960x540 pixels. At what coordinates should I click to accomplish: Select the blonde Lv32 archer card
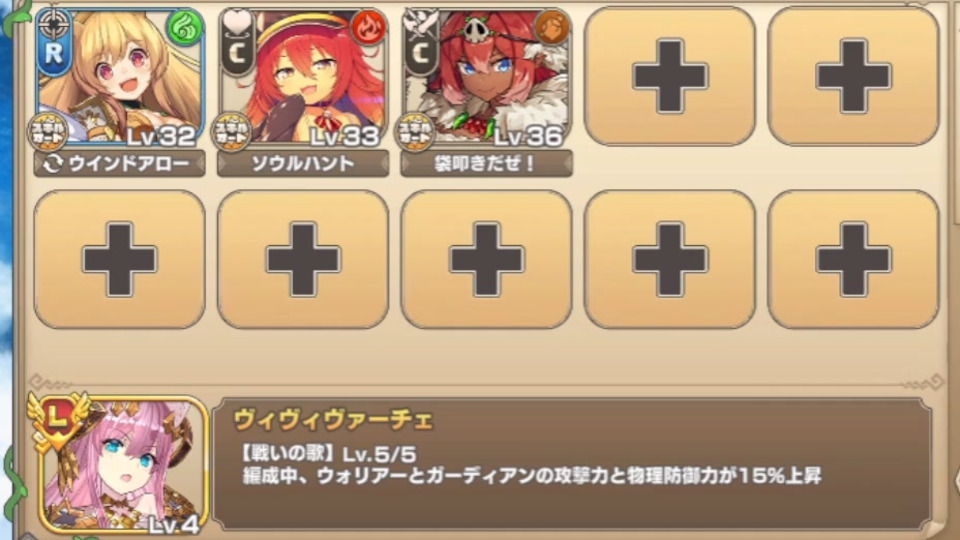(119, 77)
